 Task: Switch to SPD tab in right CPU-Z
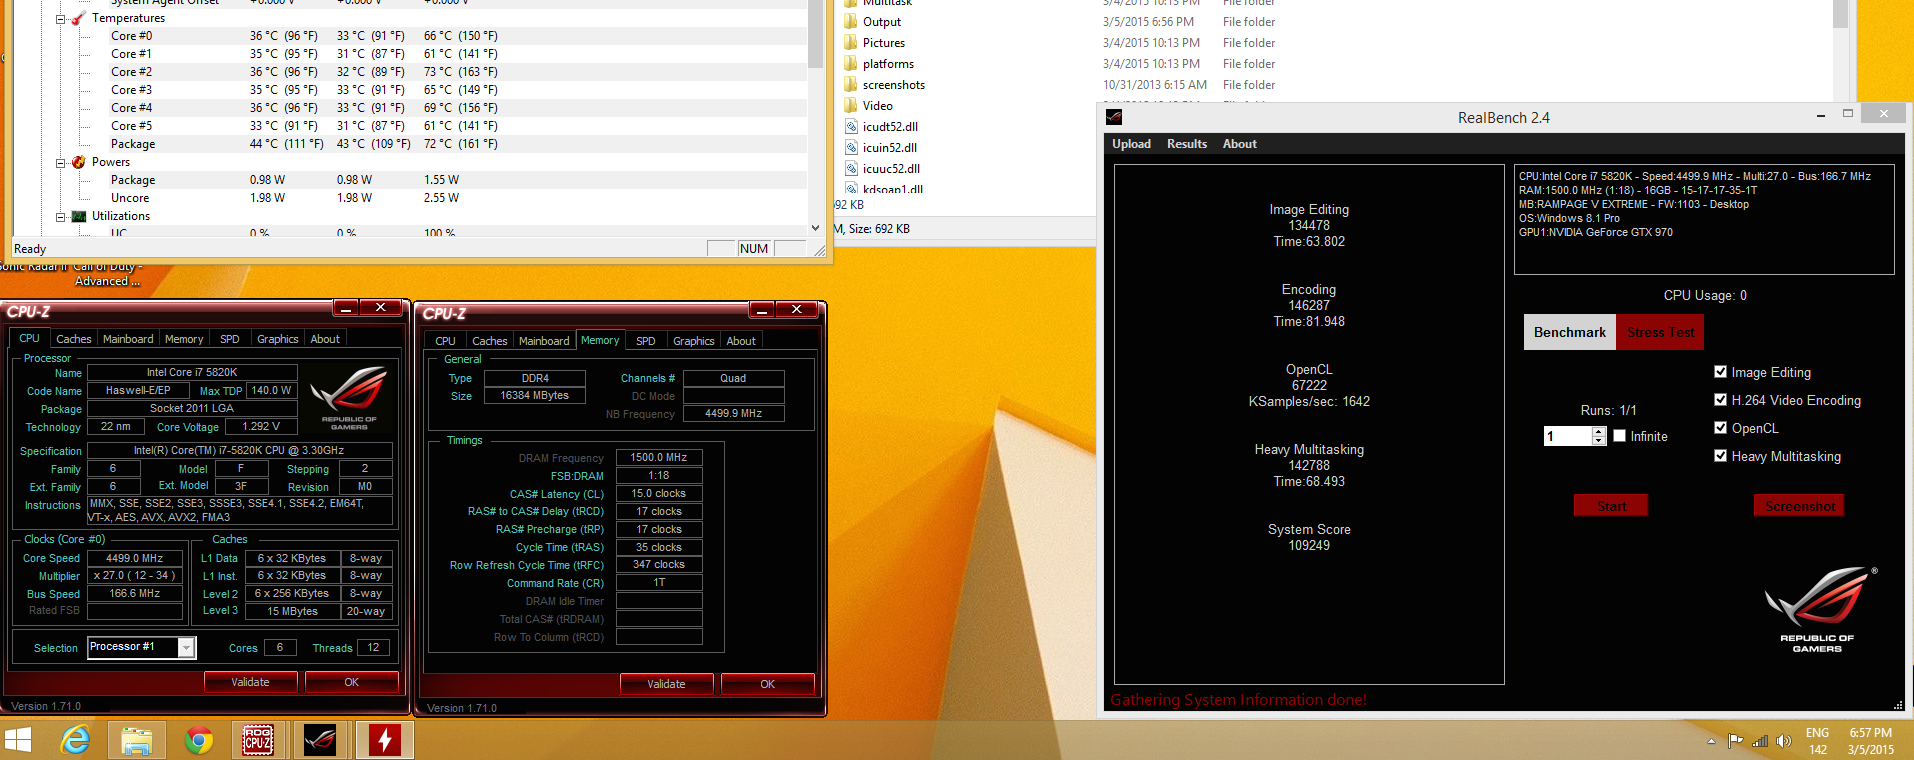[646, 341]
